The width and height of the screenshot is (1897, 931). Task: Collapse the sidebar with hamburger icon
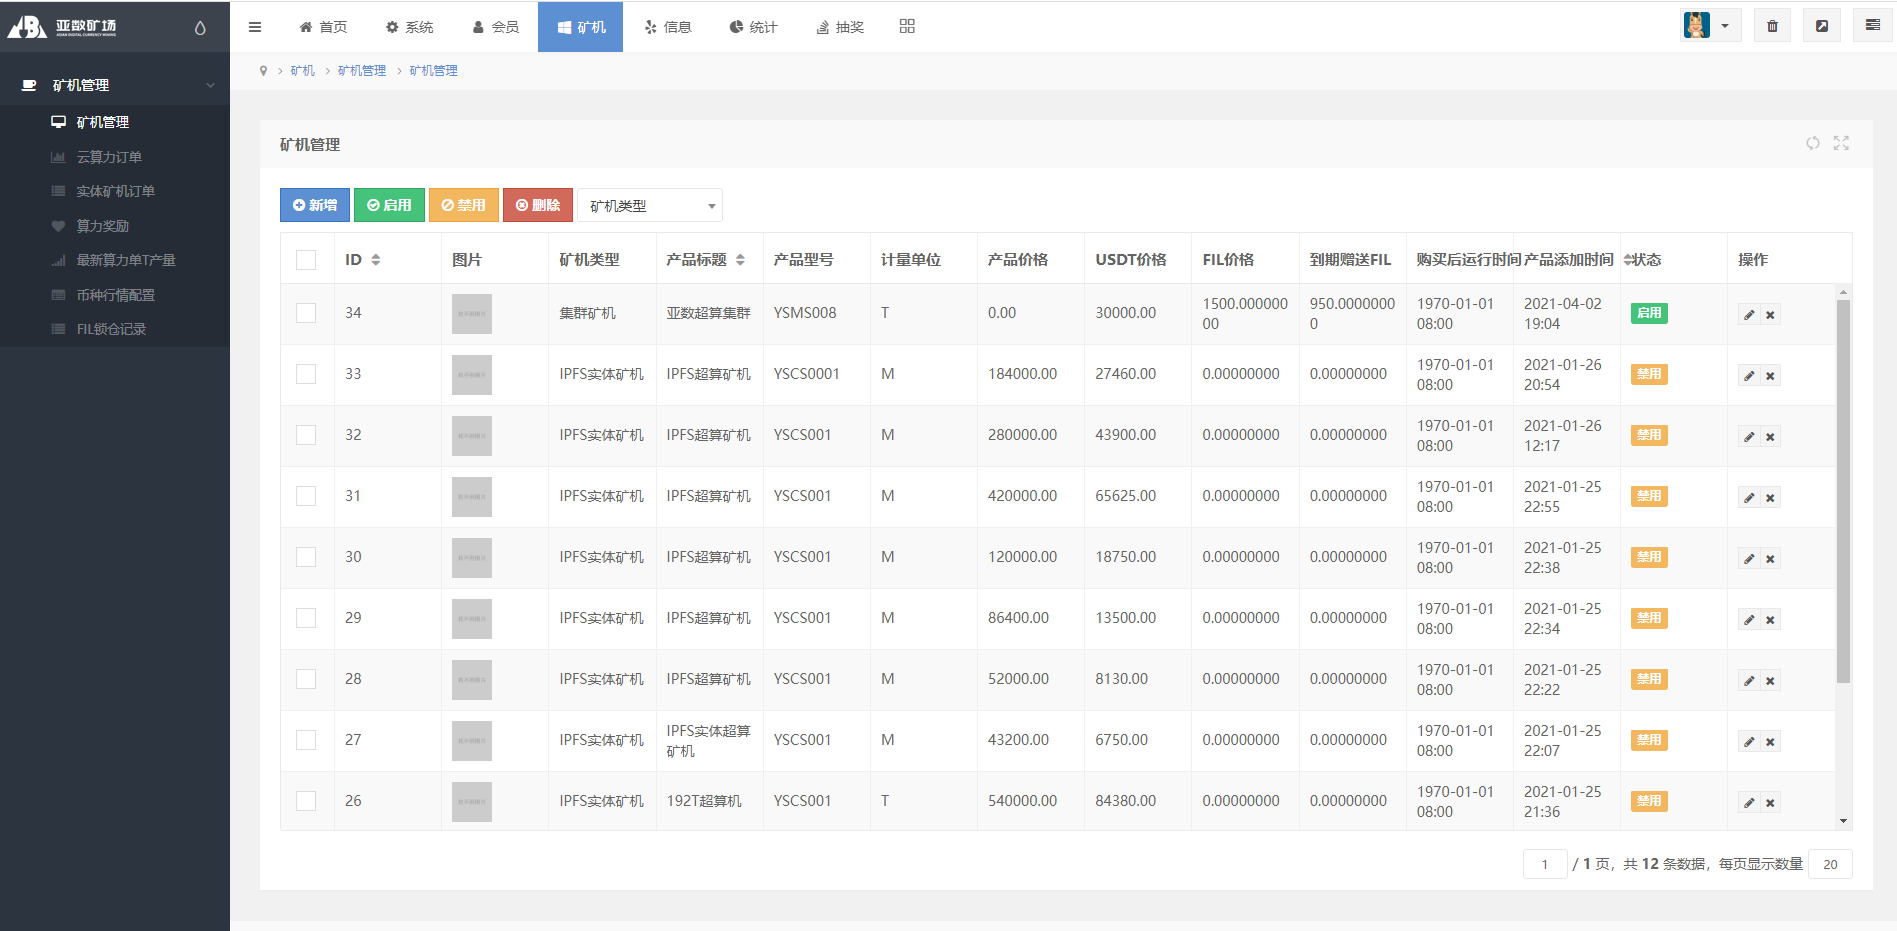[x=255, y=26]
